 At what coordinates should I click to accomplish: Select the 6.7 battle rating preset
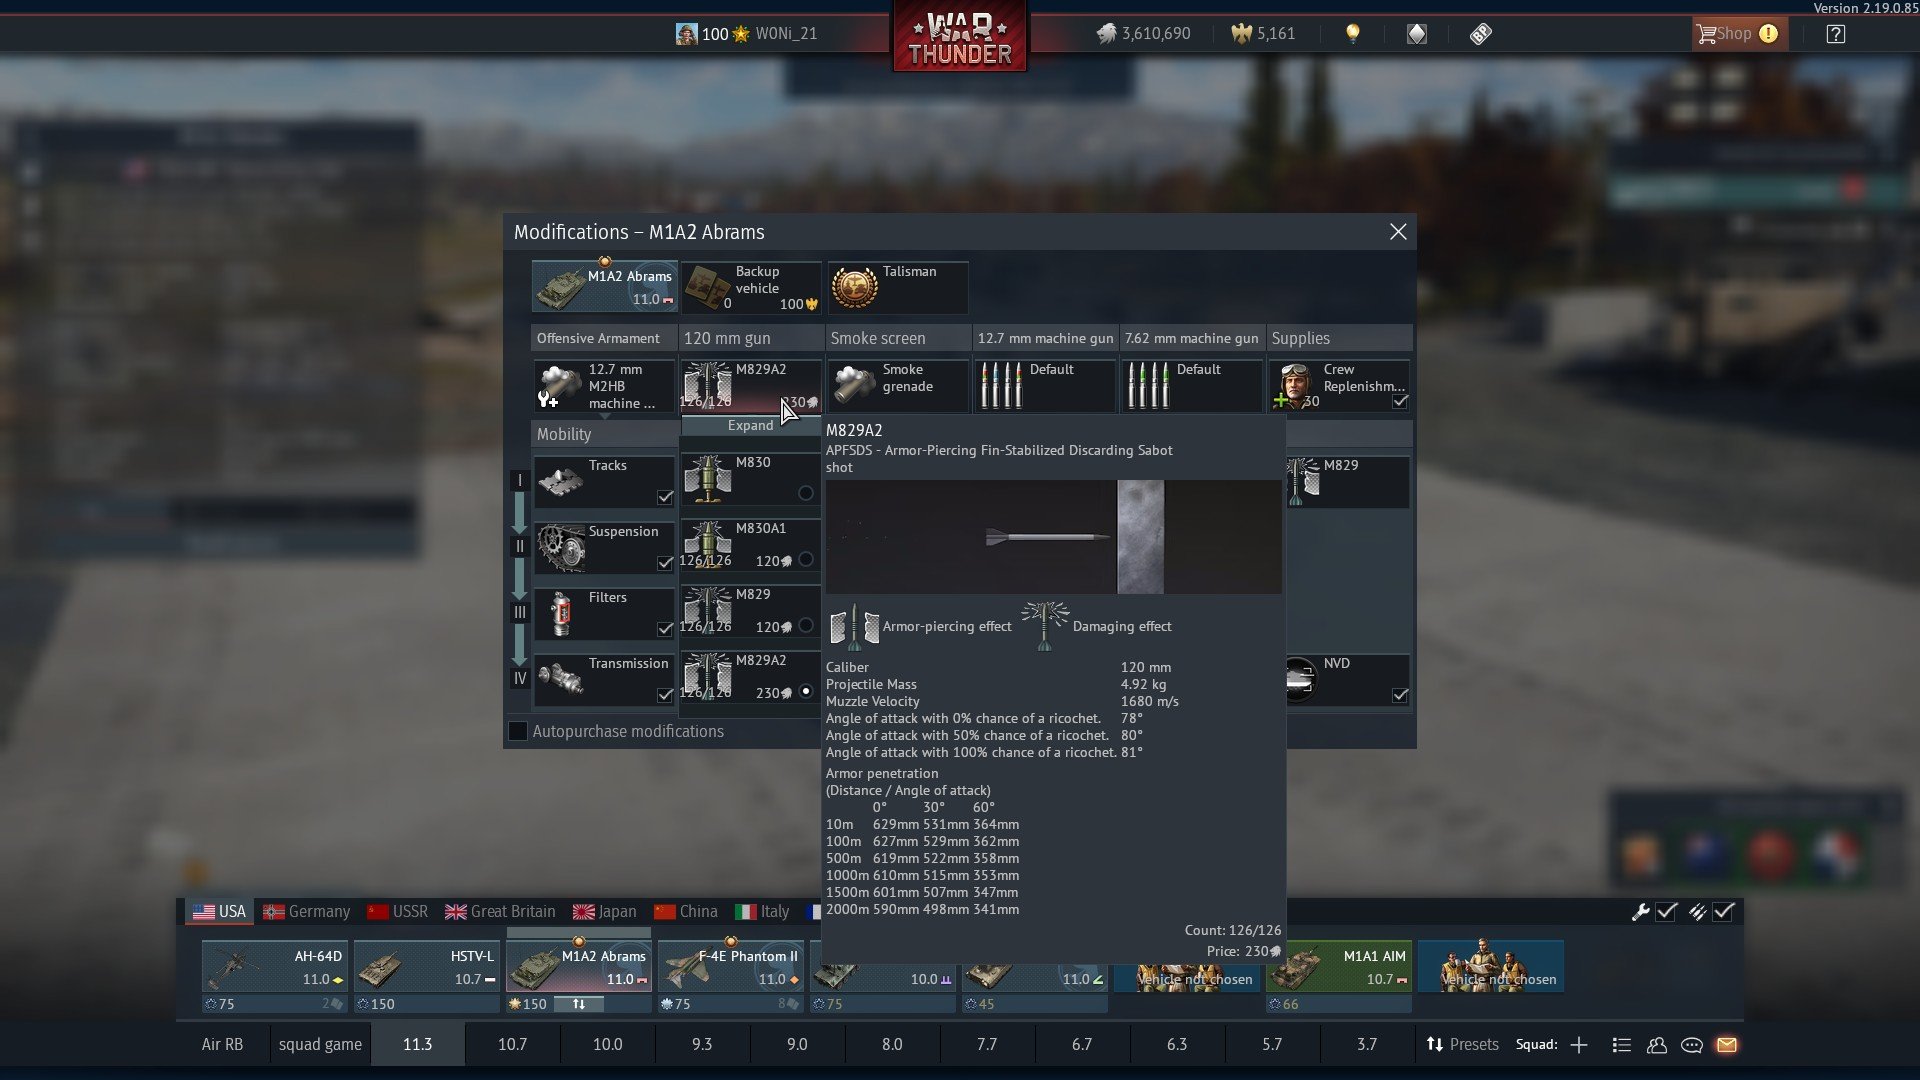click(x=1082, y=1044)
